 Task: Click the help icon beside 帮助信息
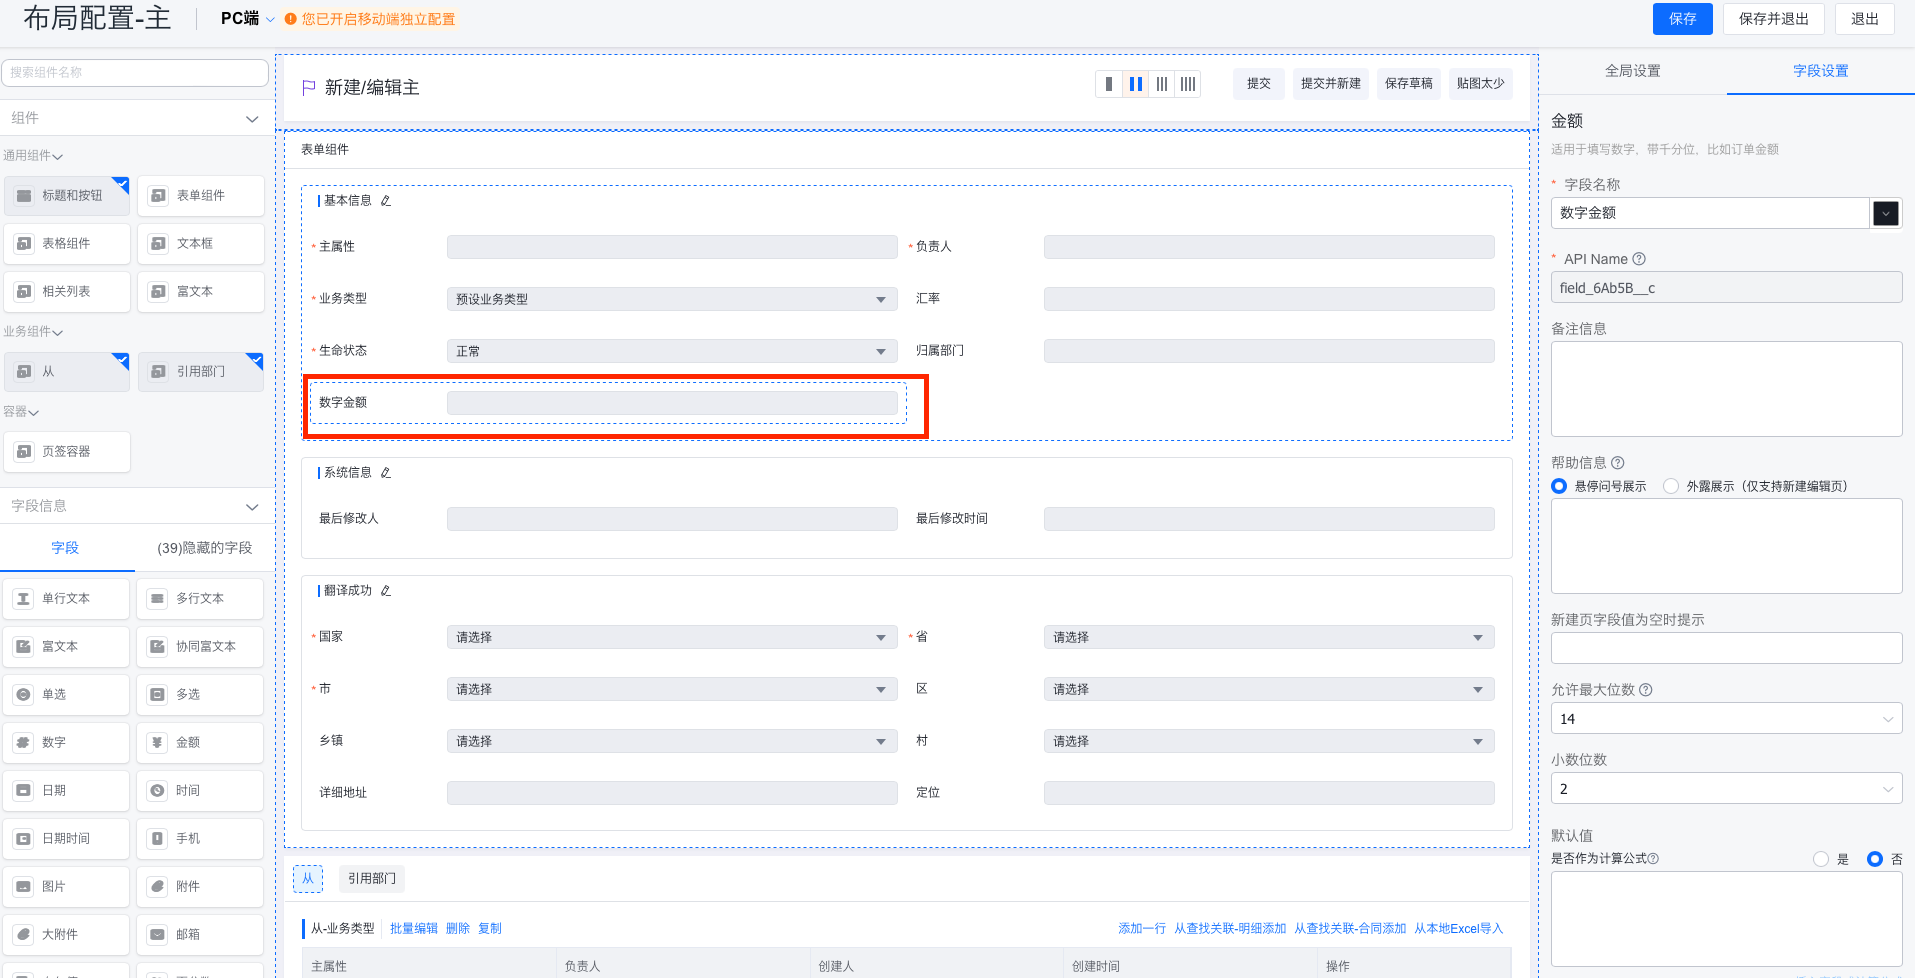click(x=1618, y=463)
